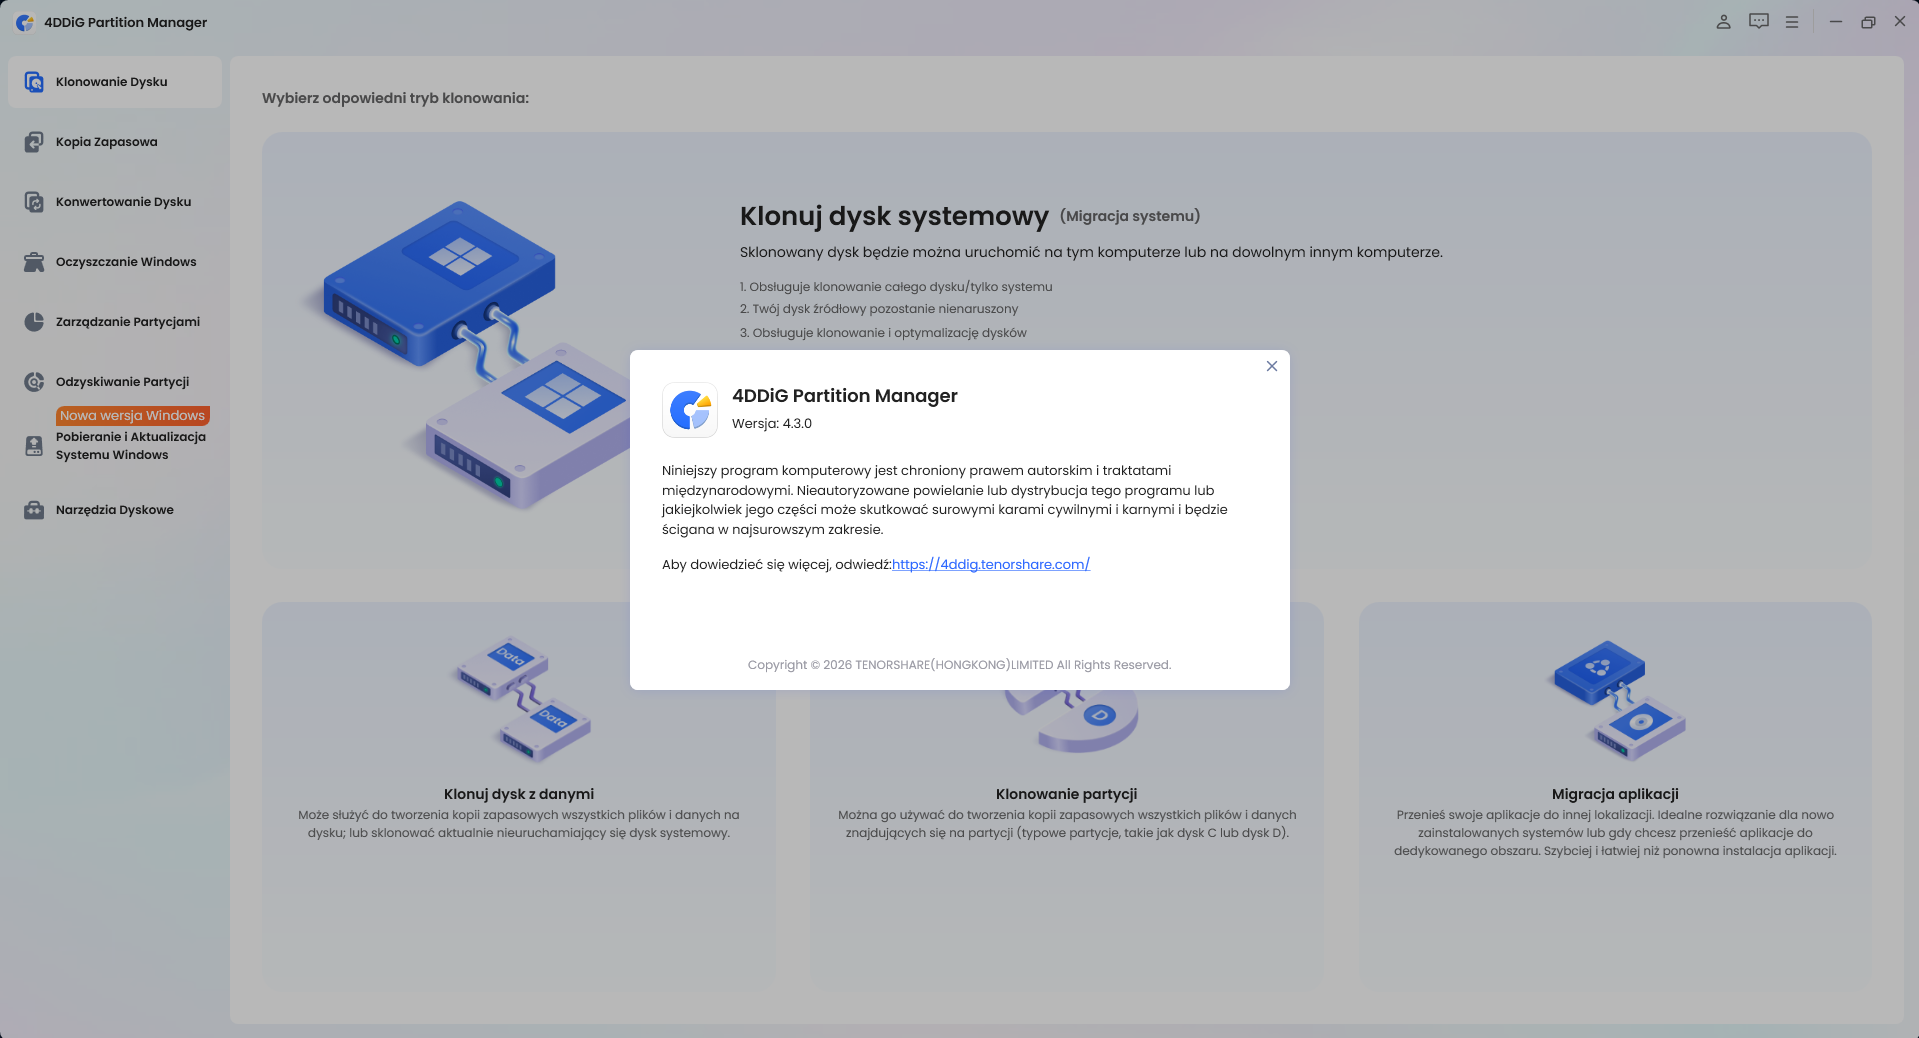Click the Wersja: 4.3.0 text
Image resolution: width=1919 pixels, height=1038 pixels.
click(772, 424)
